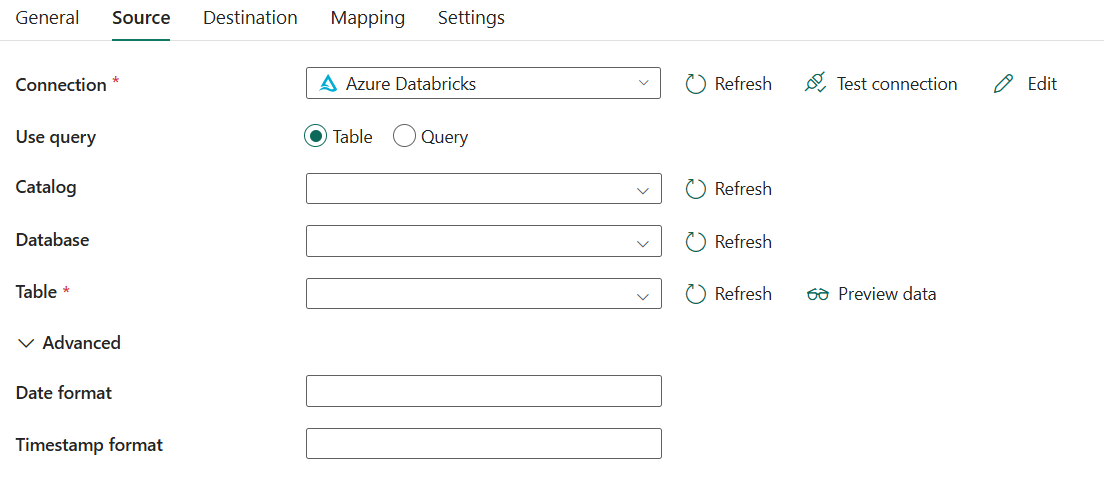1104x499 pixels.
Task: Click the Refresh icon next to Connection
Action: pos(696,84)
